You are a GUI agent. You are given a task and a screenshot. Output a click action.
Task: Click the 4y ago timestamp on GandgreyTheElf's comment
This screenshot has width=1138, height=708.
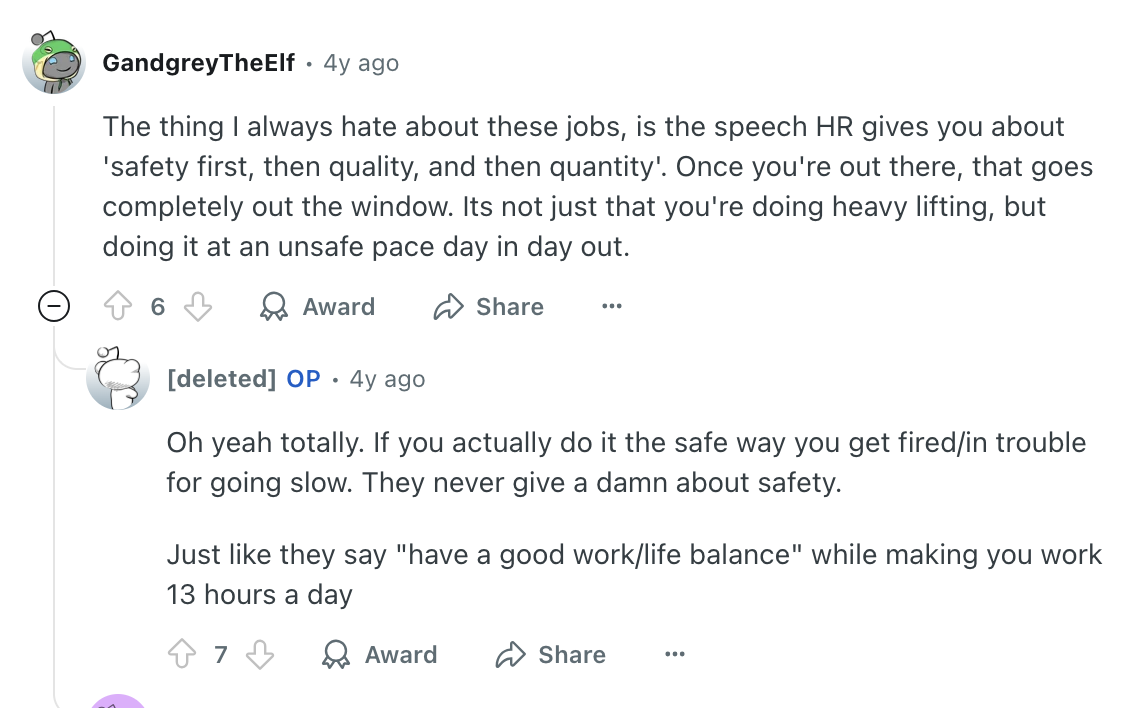click(x=361, y=63)
